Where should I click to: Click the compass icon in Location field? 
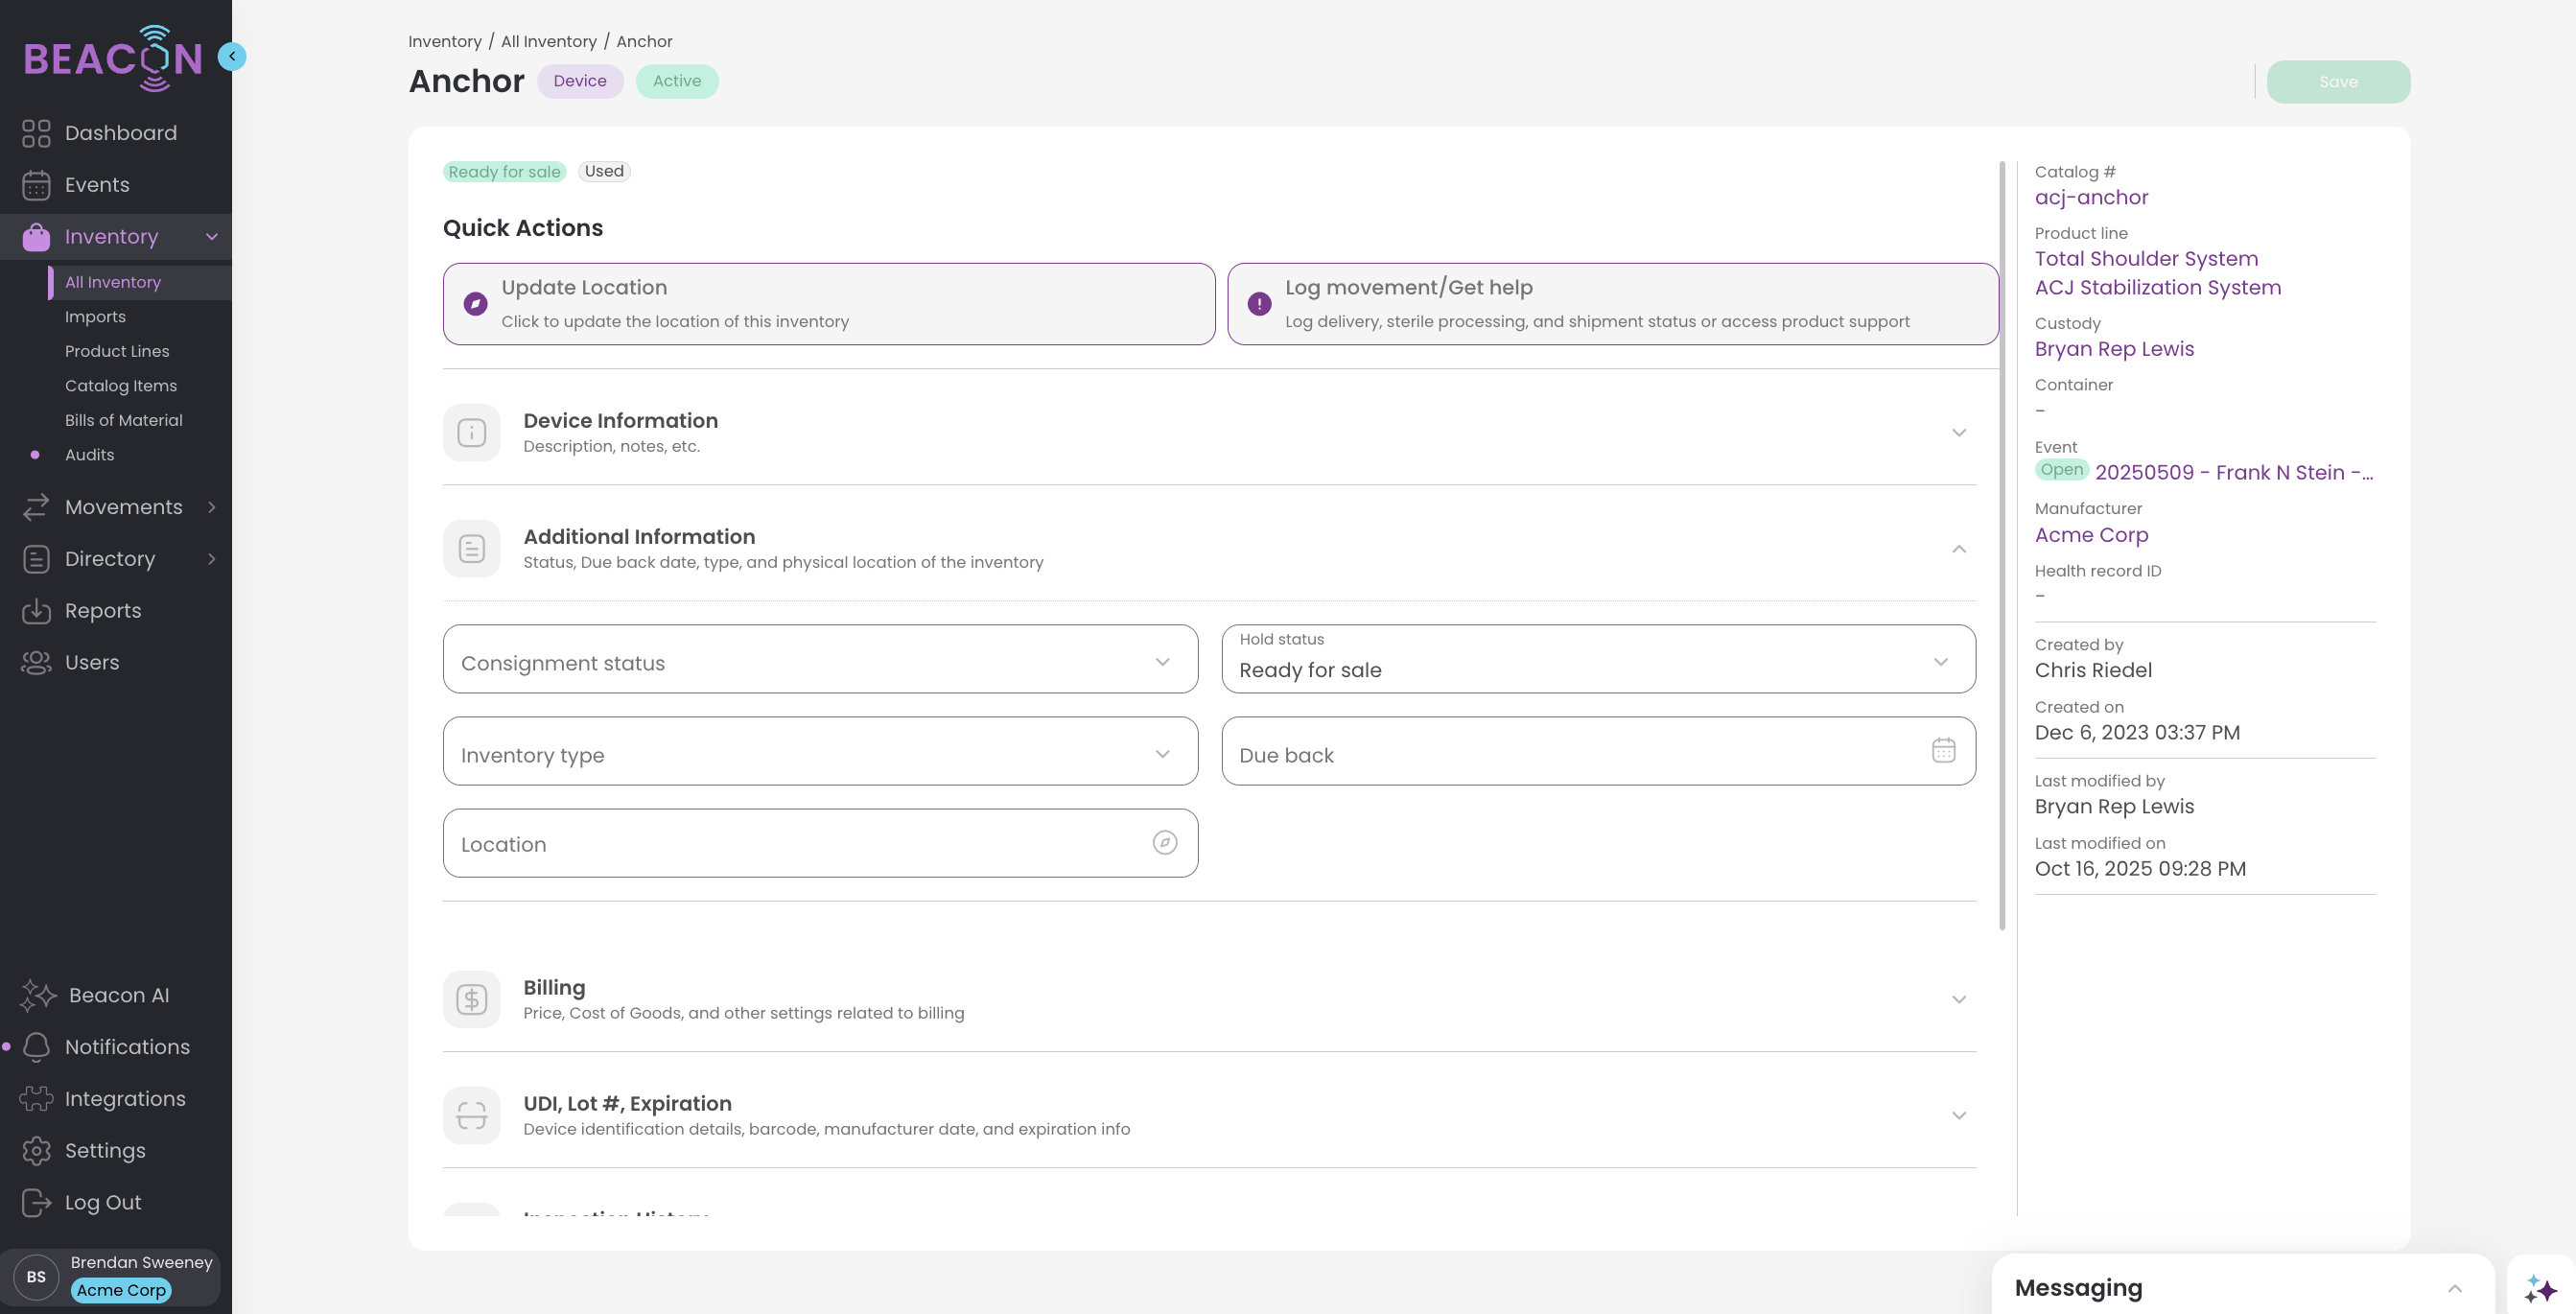(x=1164, y=842)
